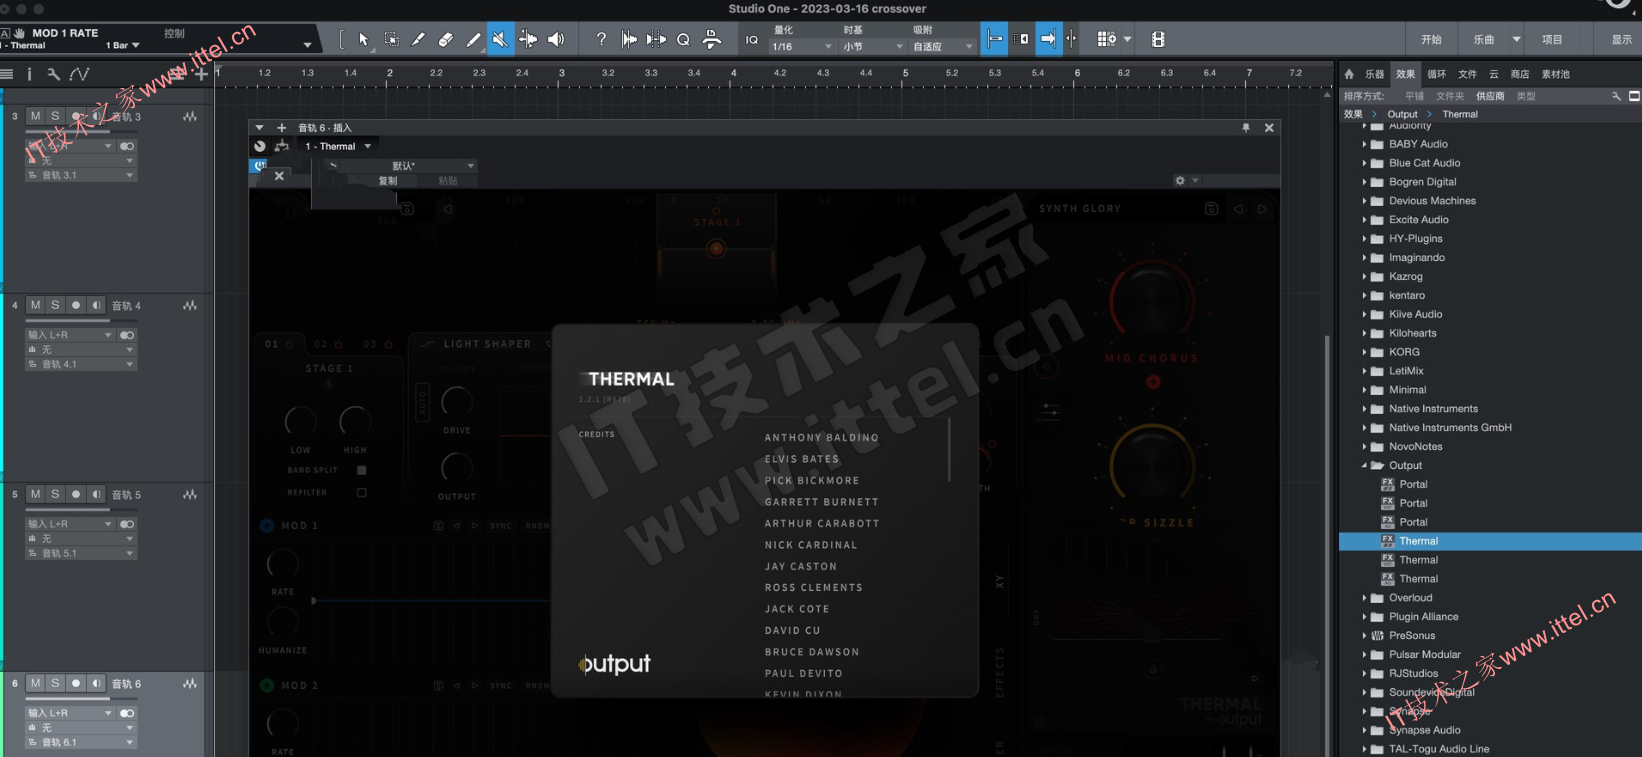Sort the browser by 文件夹
Screen dimensions: 1642x757
pos(1450,96)
